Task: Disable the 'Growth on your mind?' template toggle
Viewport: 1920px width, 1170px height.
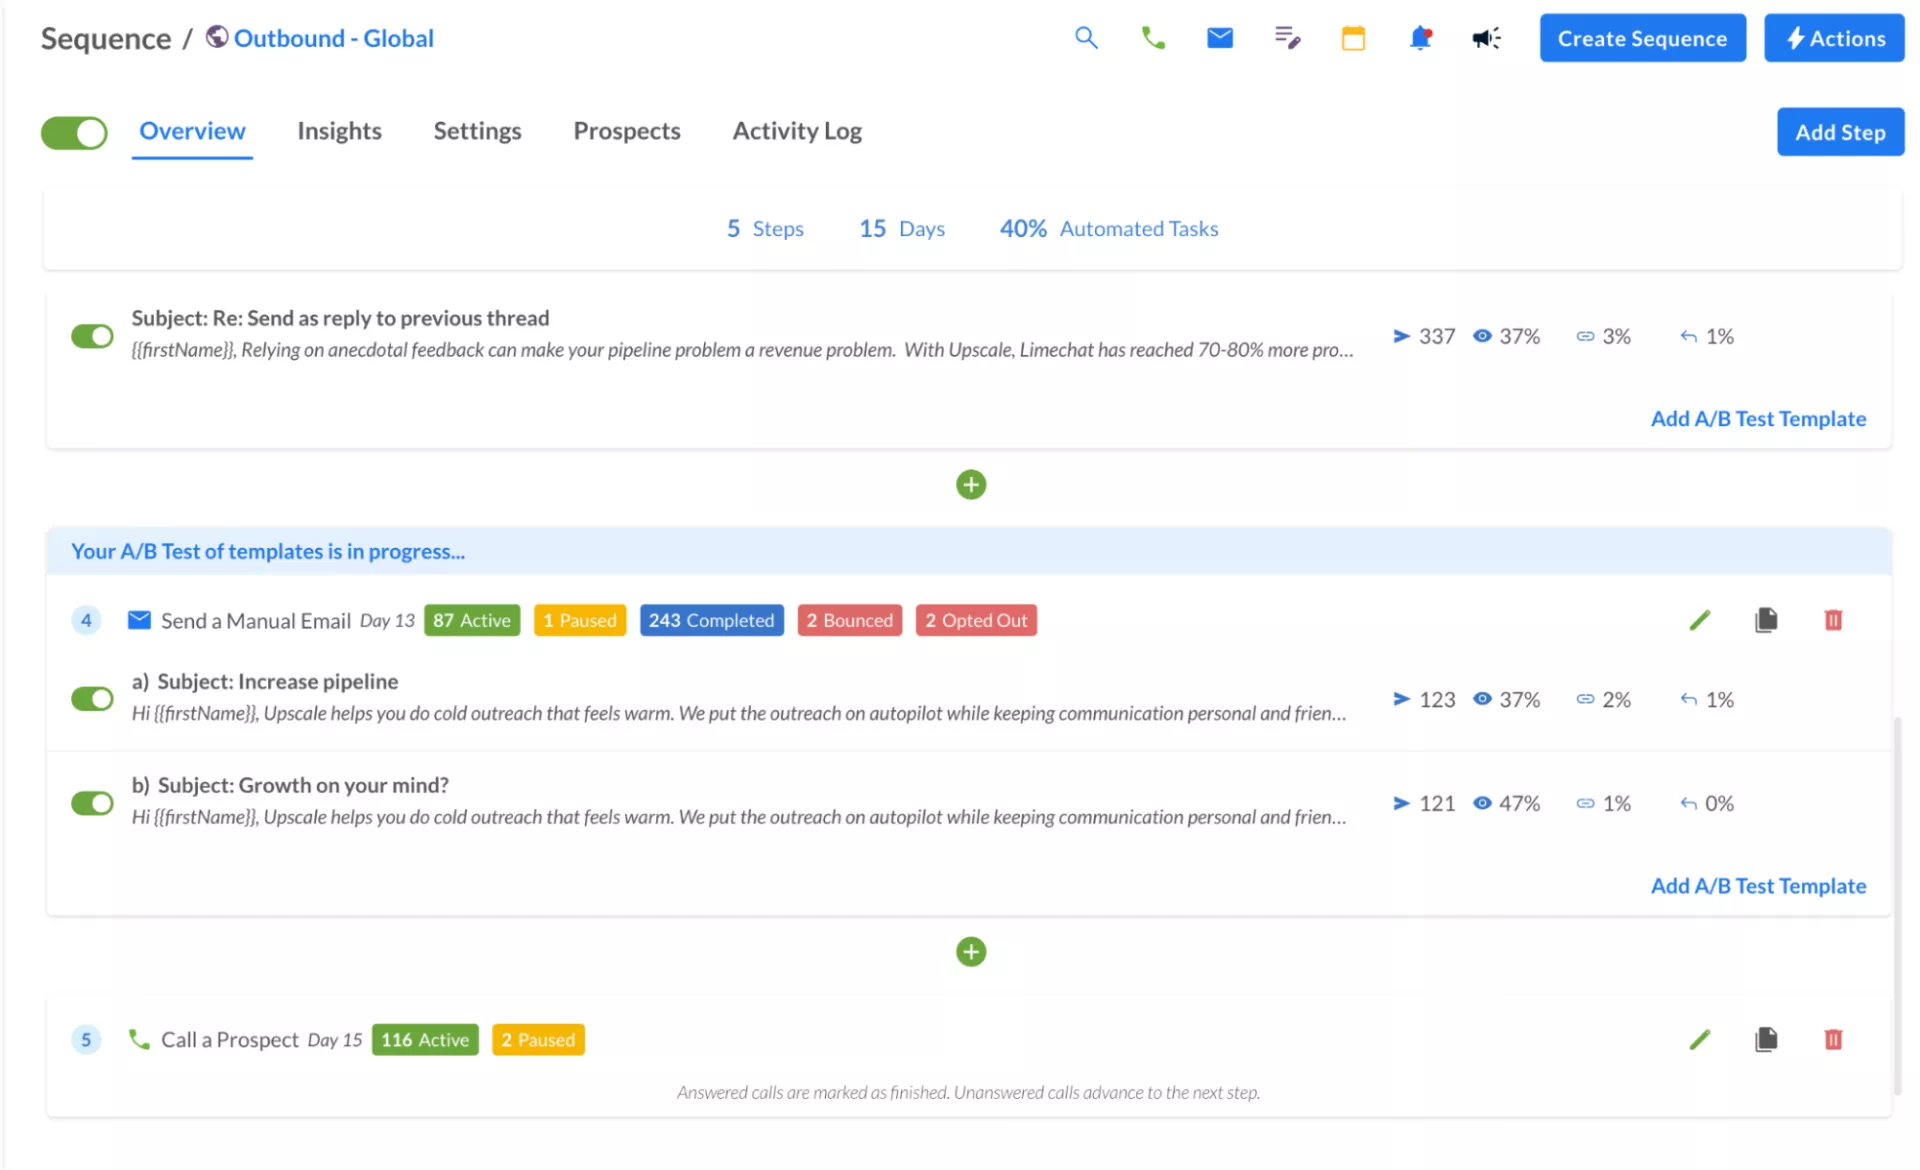Action: coord(92,802)
